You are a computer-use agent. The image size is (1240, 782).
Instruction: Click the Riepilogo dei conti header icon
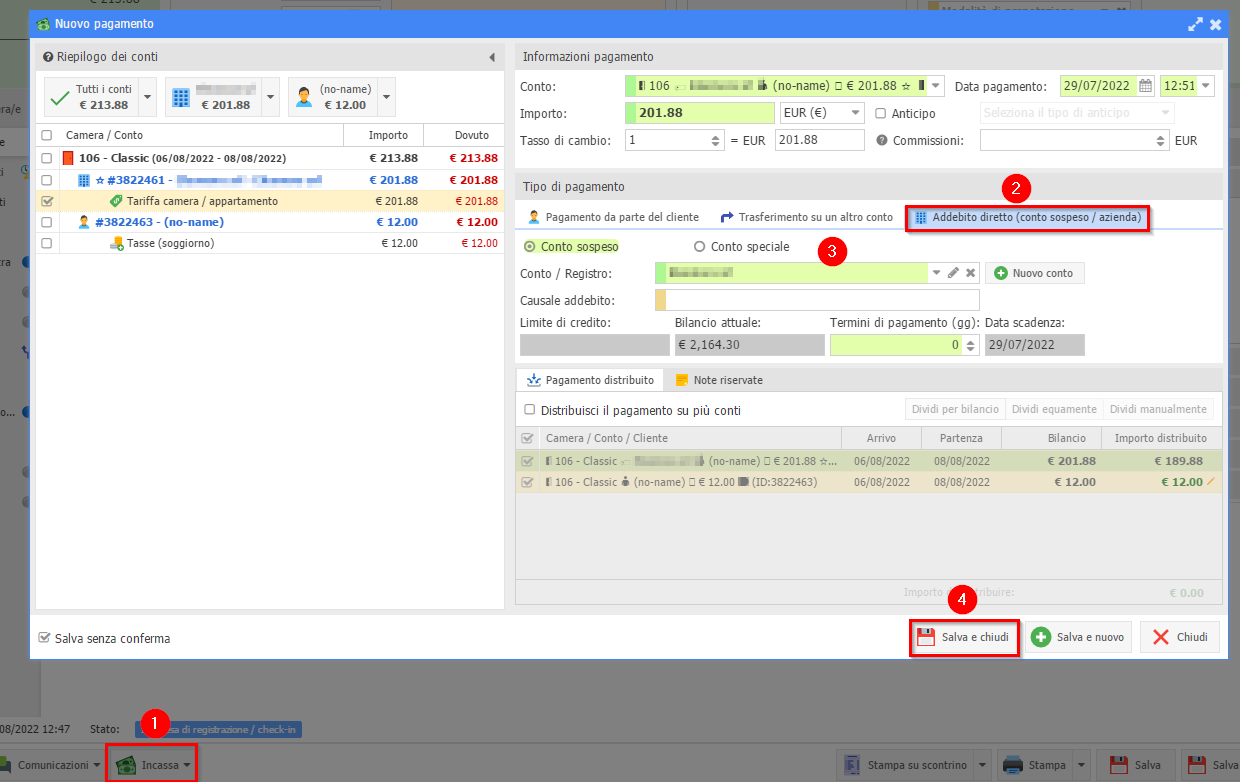[46, 57]
